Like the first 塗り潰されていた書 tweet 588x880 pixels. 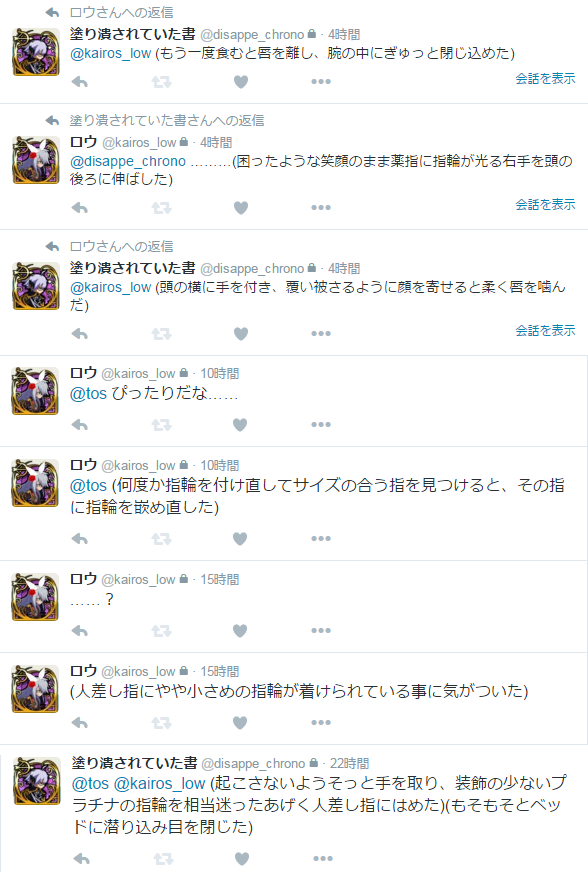point(241,82)
